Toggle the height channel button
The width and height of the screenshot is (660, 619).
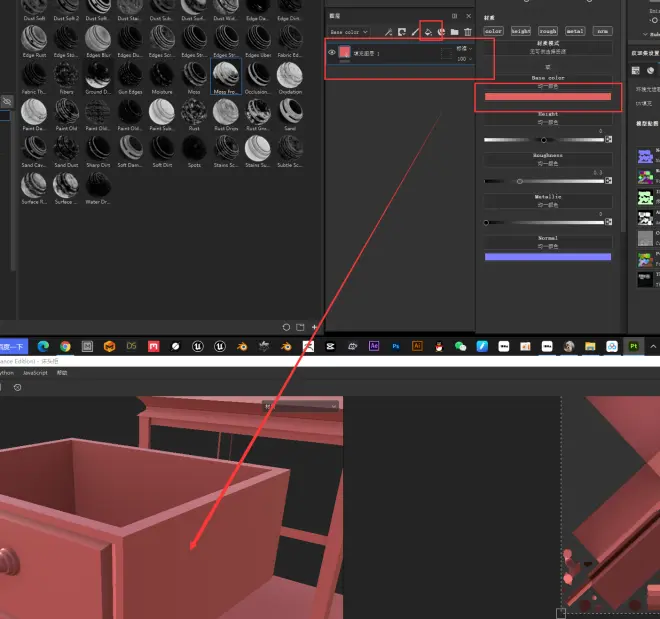click(x=521, y=31)
